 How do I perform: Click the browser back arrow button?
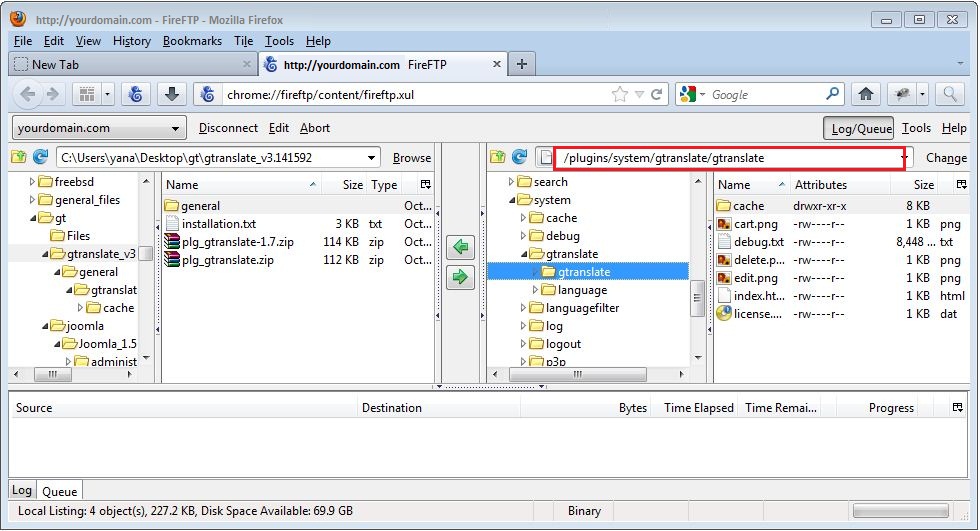[28, 94]
